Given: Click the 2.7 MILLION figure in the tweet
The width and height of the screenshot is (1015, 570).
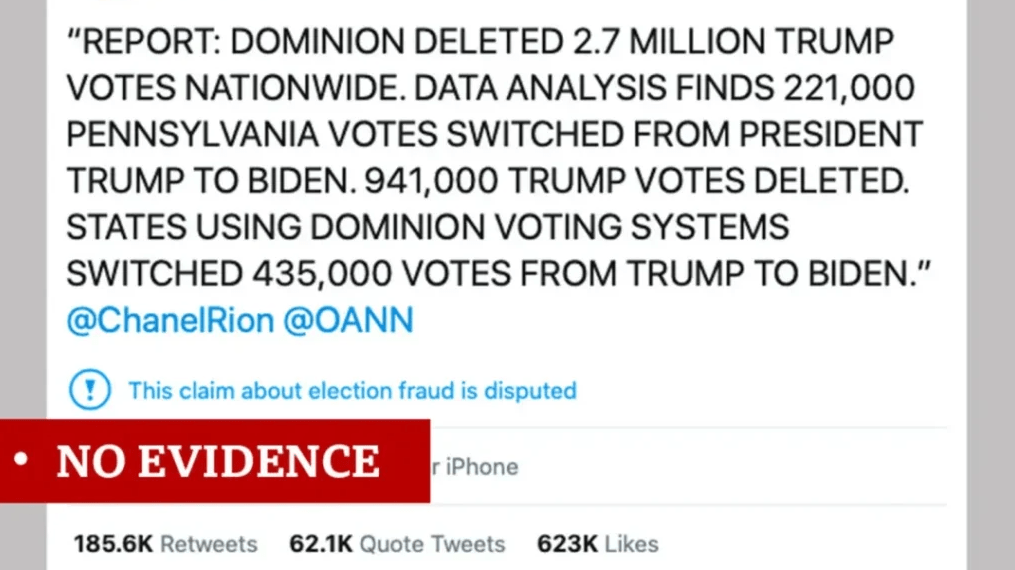Looking at the screenshot, I should coord(668,42).
